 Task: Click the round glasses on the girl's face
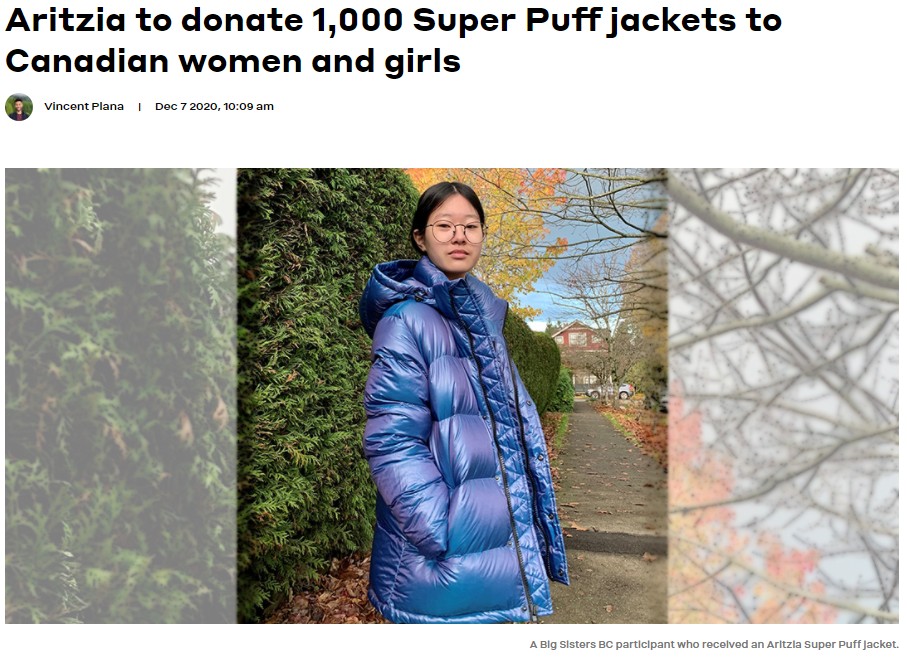(x=456, y=231)
